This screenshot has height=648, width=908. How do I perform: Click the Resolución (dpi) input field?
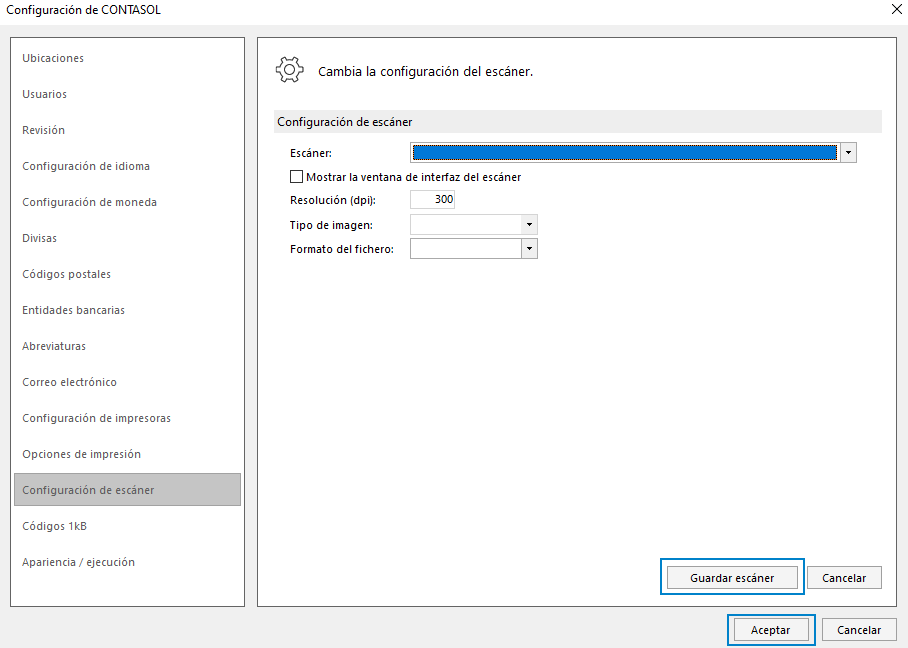pos(433,199)
